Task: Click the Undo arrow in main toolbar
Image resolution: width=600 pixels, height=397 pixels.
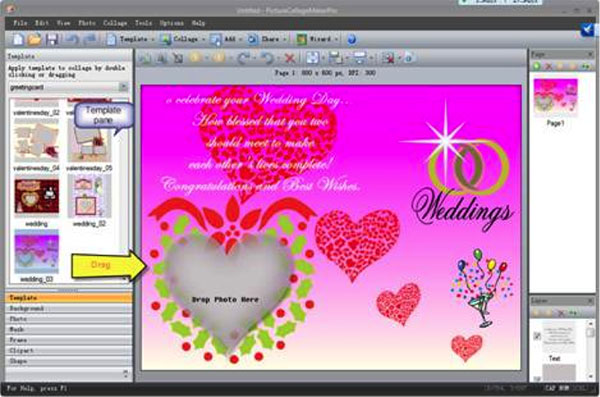Action: pyautogui.click(x=72, y=39)
